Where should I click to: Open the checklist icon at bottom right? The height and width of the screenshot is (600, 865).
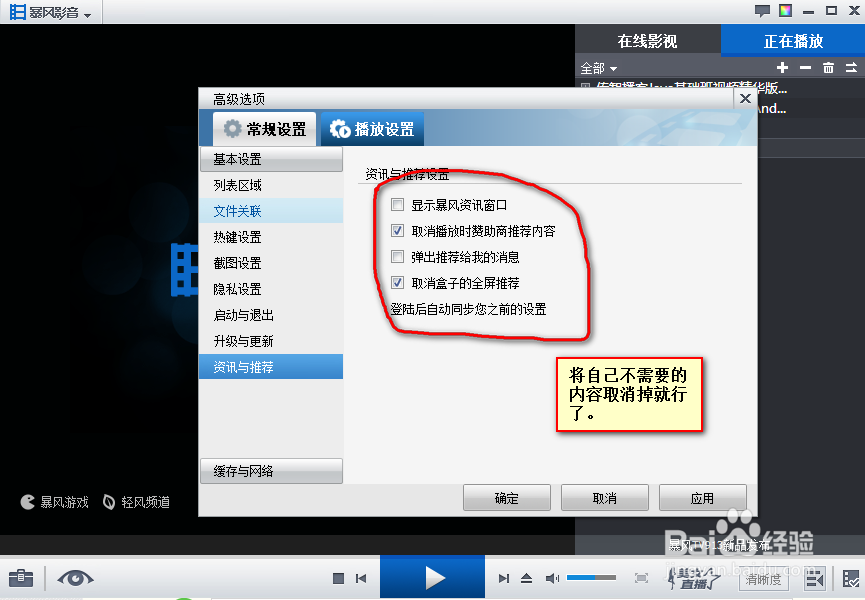tap(851, 578)
